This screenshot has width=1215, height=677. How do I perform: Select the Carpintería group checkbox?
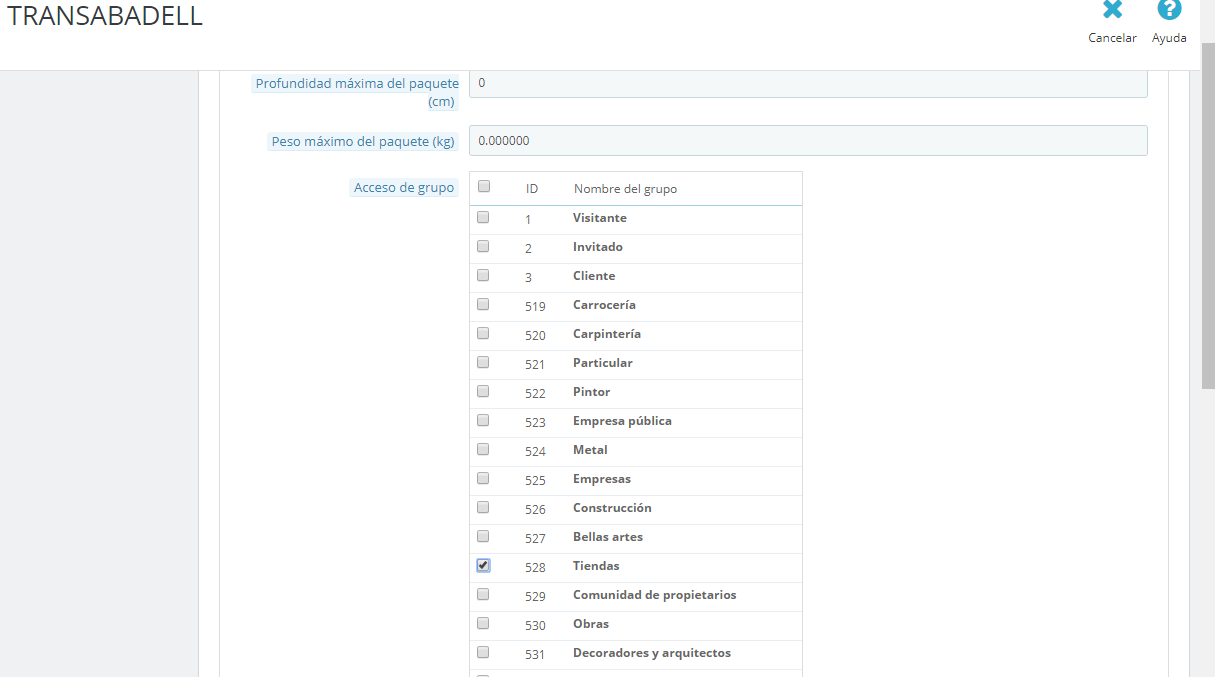[484, 333]
